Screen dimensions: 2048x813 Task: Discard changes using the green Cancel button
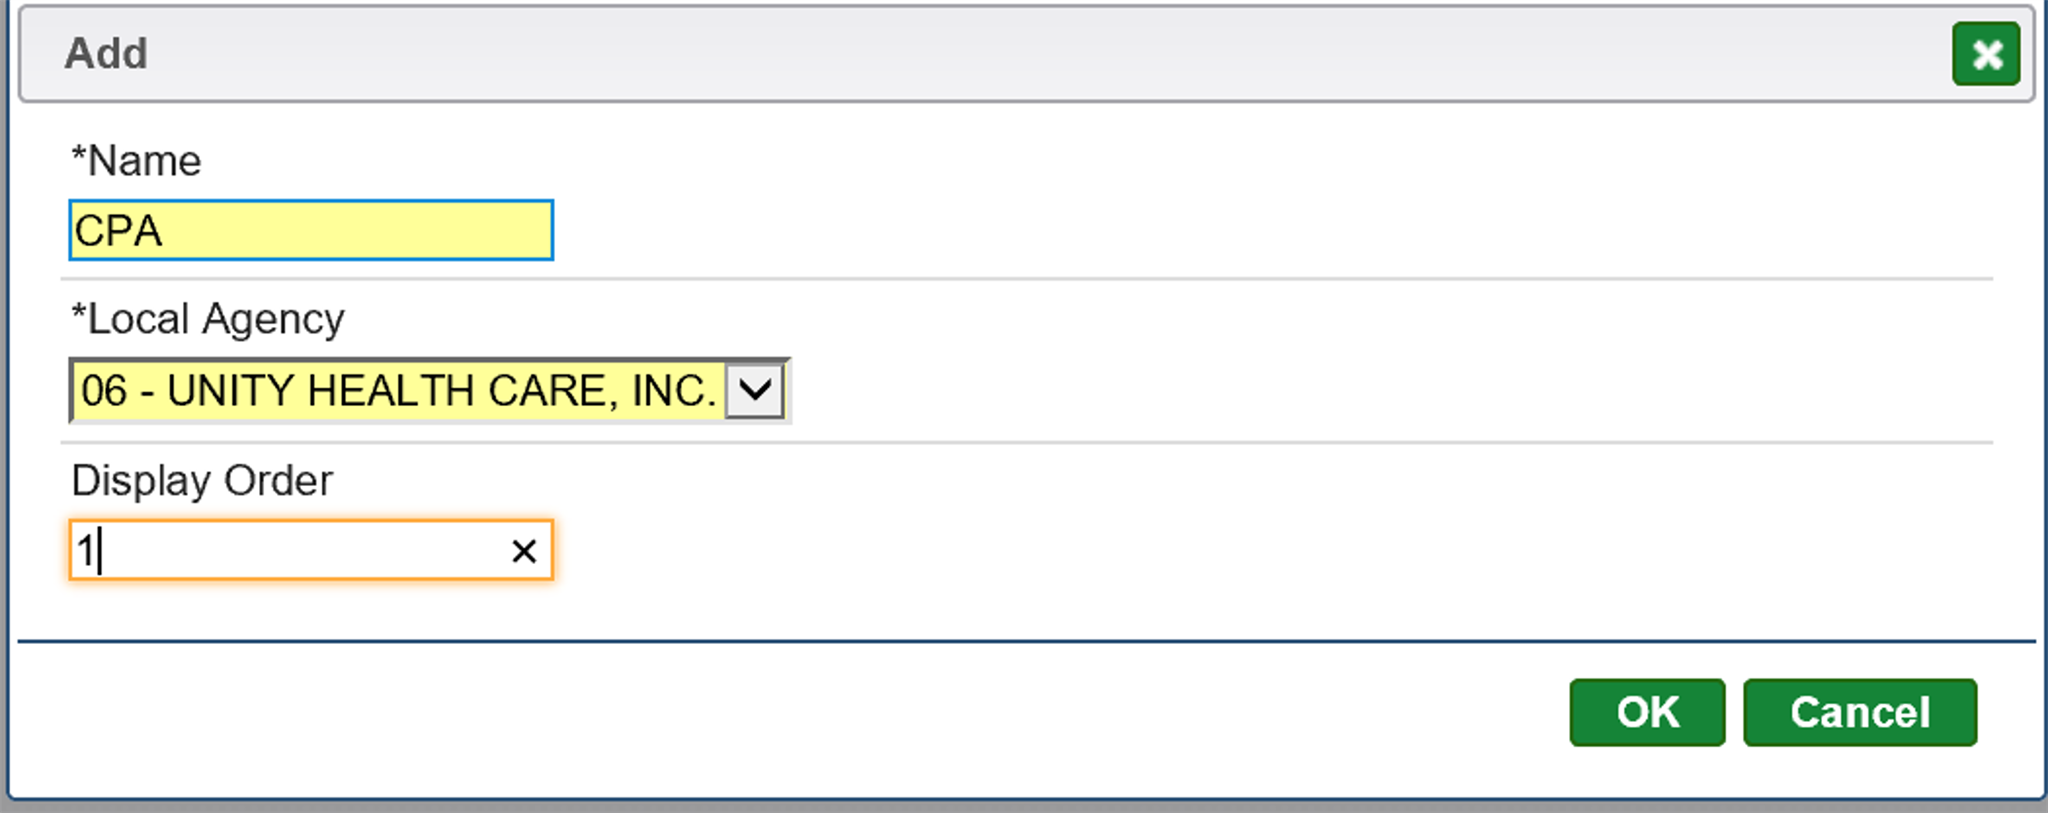pyautogui.click(x=1859, y=712)
